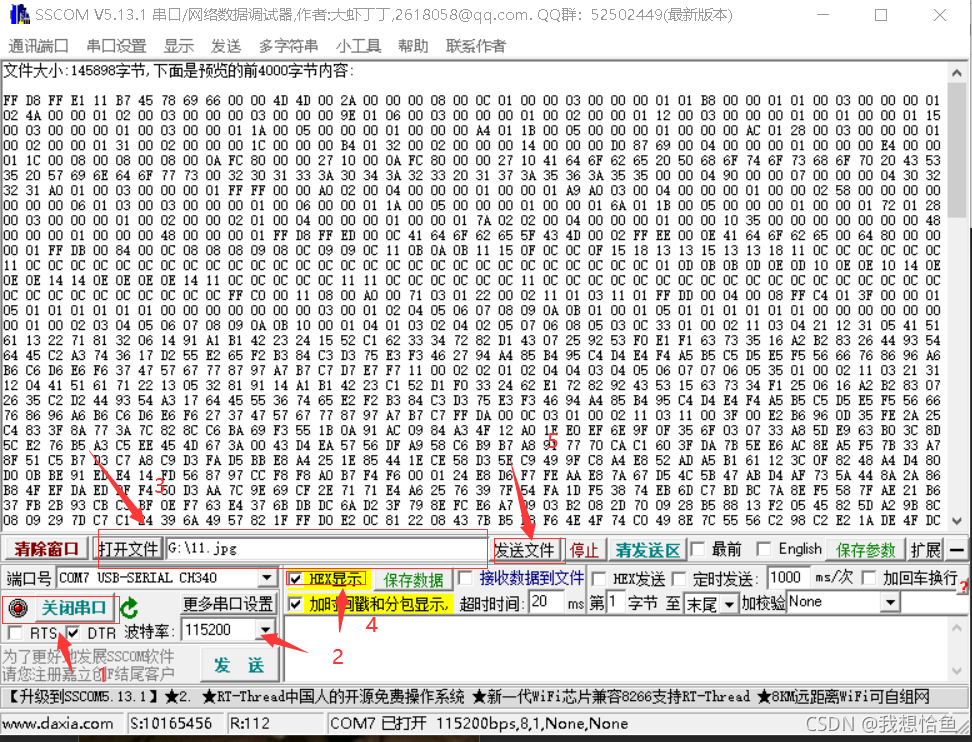
Task: Click the send text input area
Action: pyautogui.click(x=616, y=650)
